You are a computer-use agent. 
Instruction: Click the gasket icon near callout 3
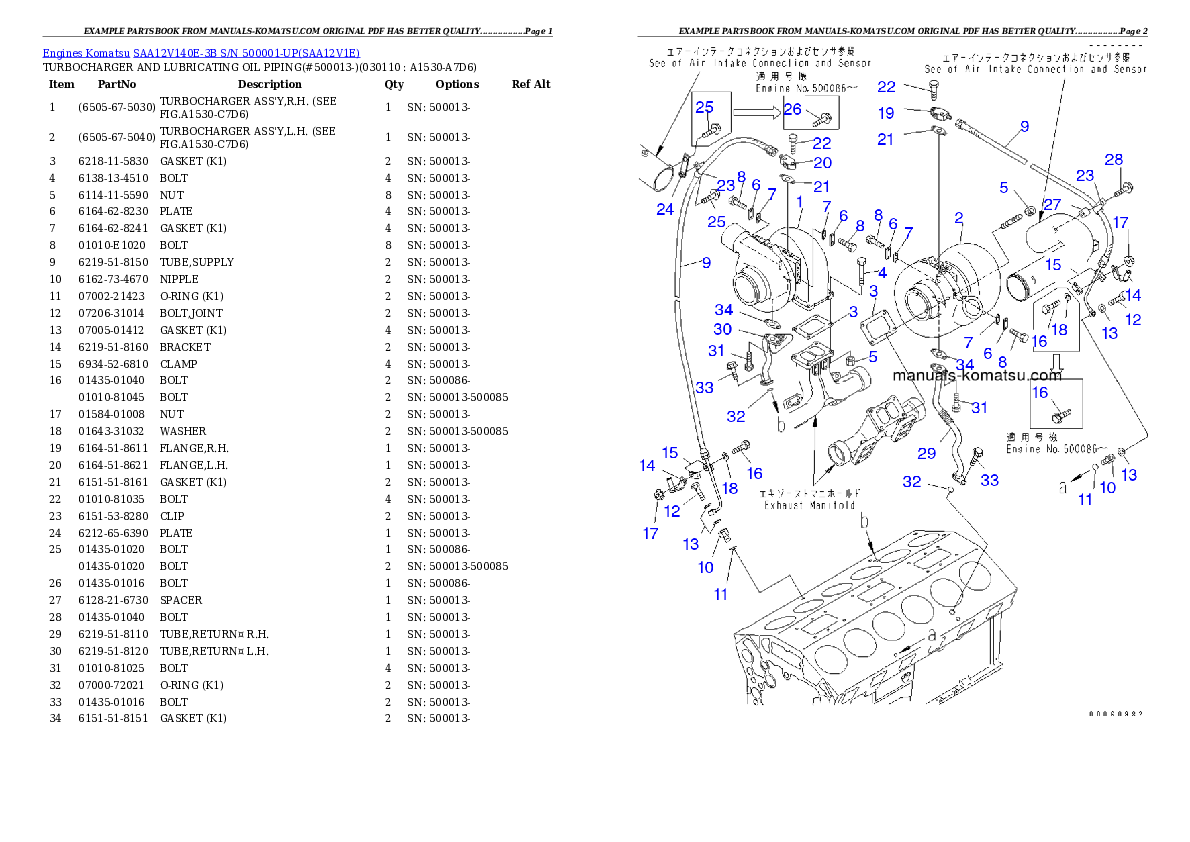pyautogui.click(x=877, y=328)
